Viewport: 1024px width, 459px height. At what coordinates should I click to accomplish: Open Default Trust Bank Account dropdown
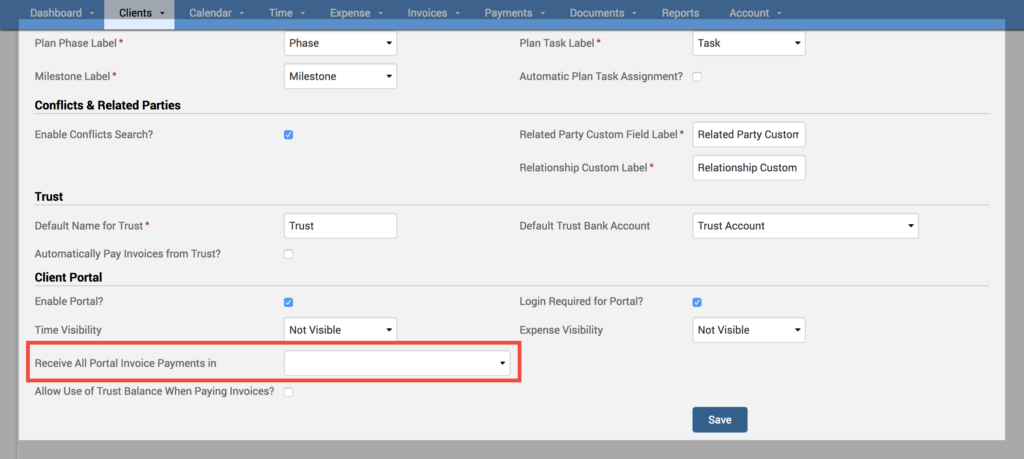pyautogui.click(x=805, y=226)
